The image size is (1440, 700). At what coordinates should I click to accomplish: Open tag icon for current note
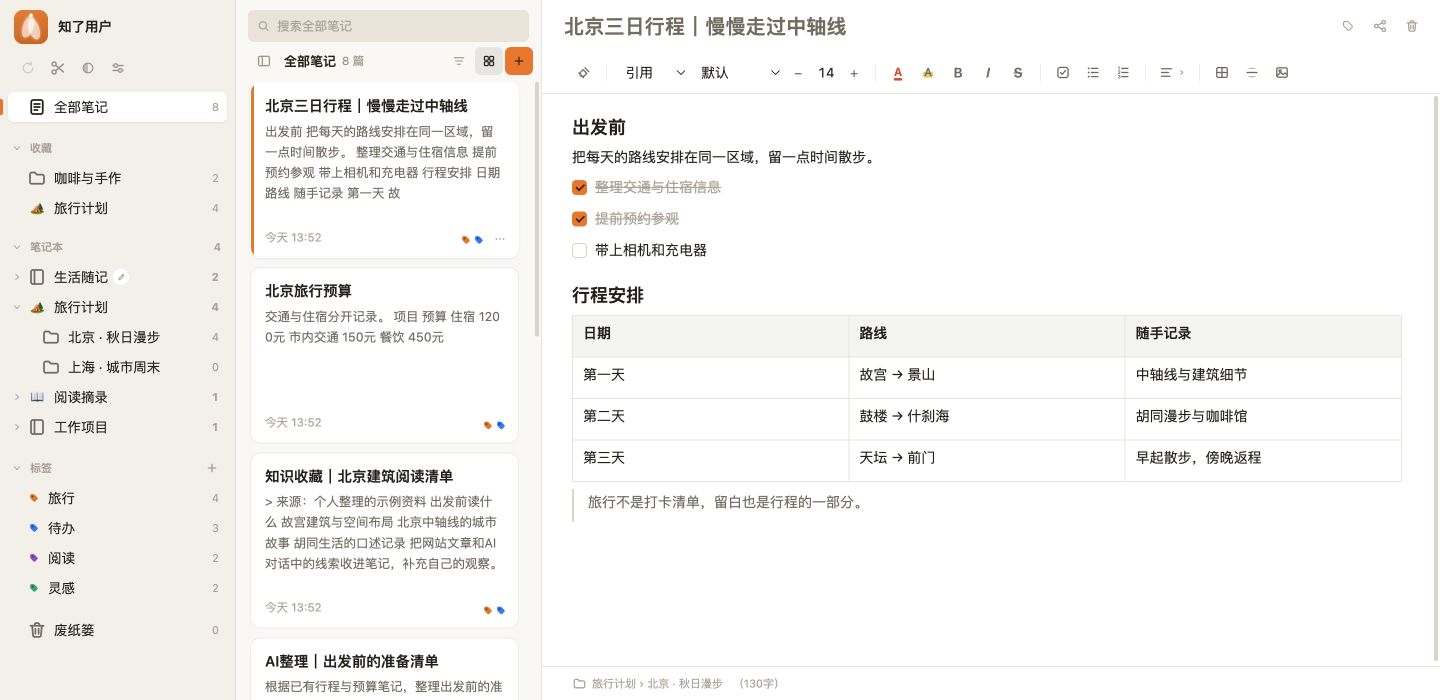[1348, 27]
